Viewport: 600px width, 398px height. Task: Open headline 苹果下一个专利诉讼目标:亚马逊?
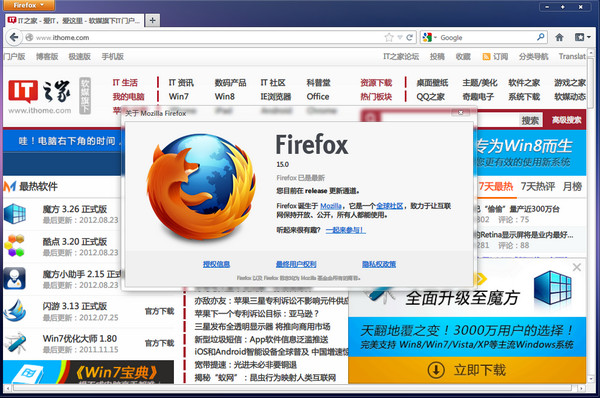(256, 314)
